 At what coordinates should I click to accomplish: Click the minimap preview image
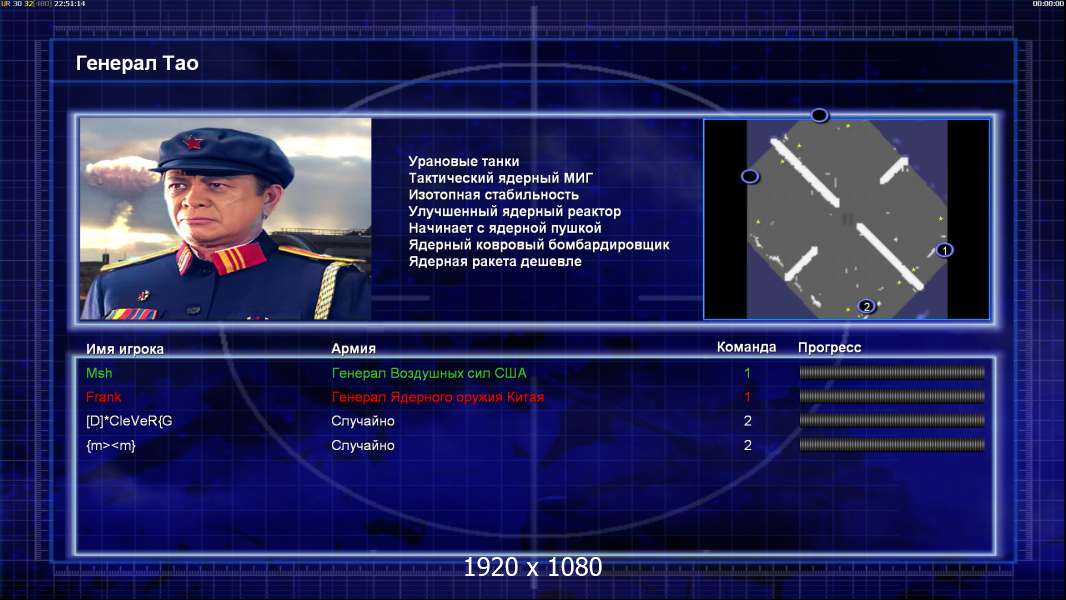pyautogui.click(x=846, y=219)
